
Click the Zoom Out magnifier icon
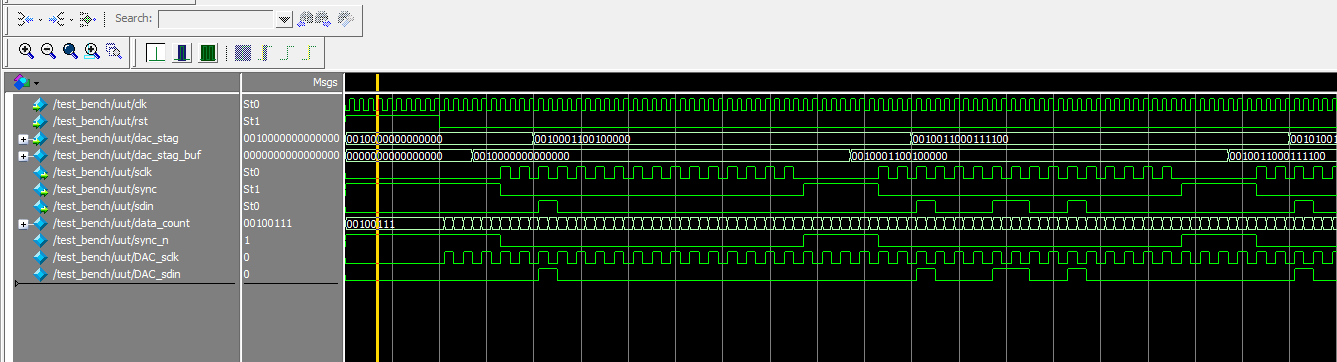48,51
